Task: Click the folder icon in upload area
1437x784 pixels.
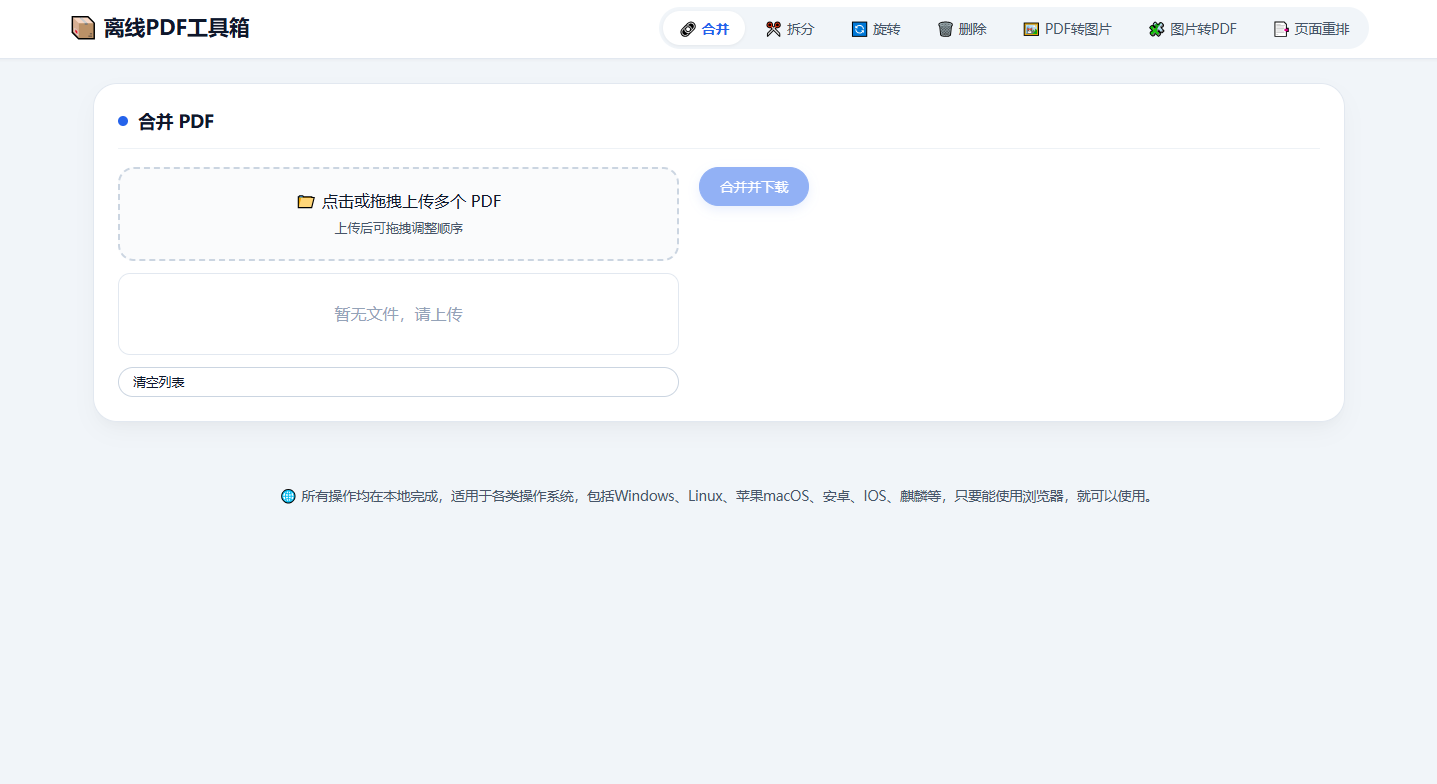Action: coord(306,201)
